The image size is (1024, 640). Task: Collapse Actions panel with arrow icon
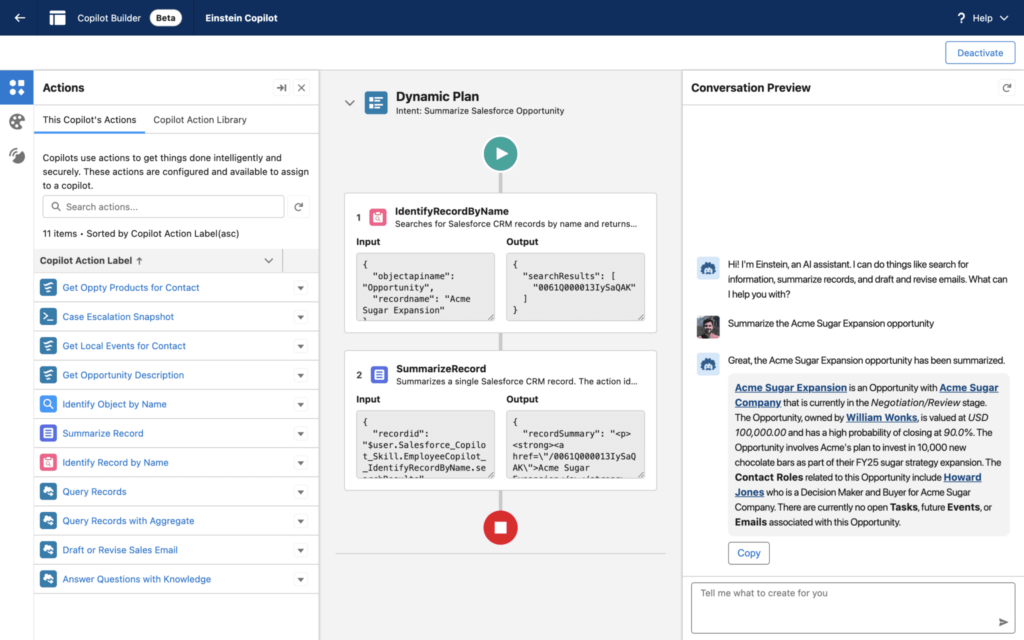(x=281, y=88)
